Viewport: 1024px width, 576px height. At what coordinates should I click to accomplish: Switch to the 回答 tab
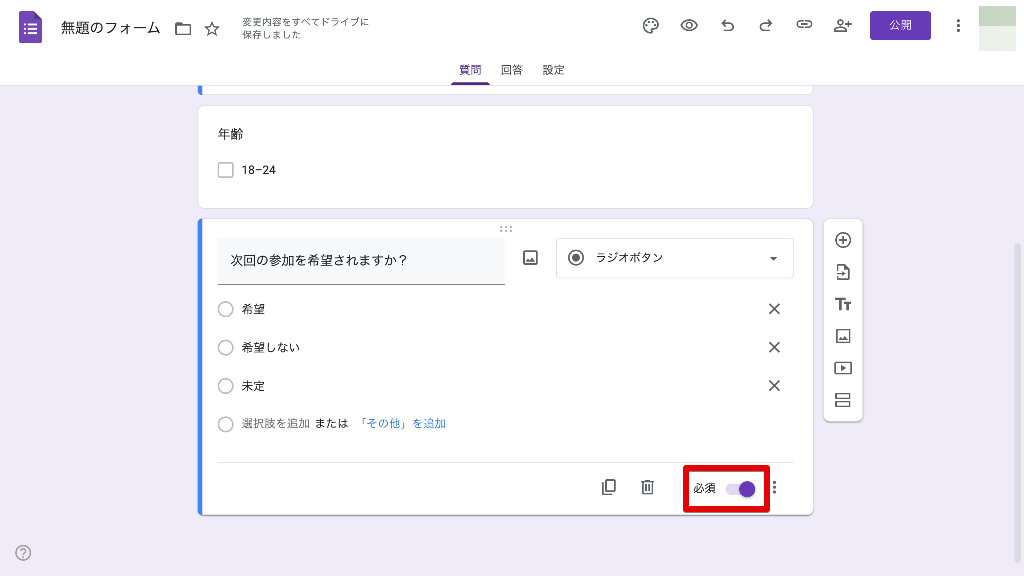[x=512, y=70]
